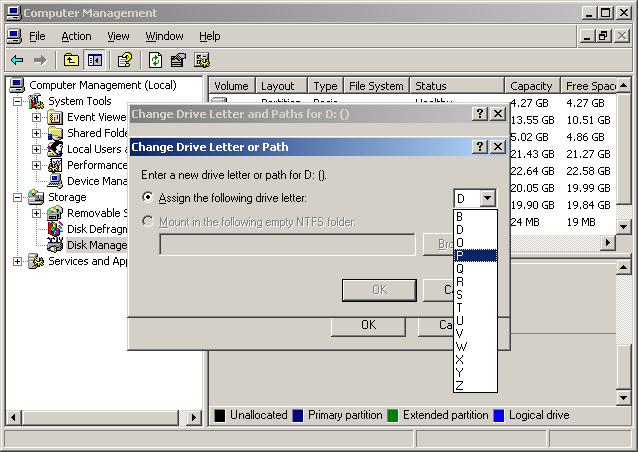Click the help button in Change Drive Letter or Path
The width and height of the screenshot is (638, 452).
point(480,147)
